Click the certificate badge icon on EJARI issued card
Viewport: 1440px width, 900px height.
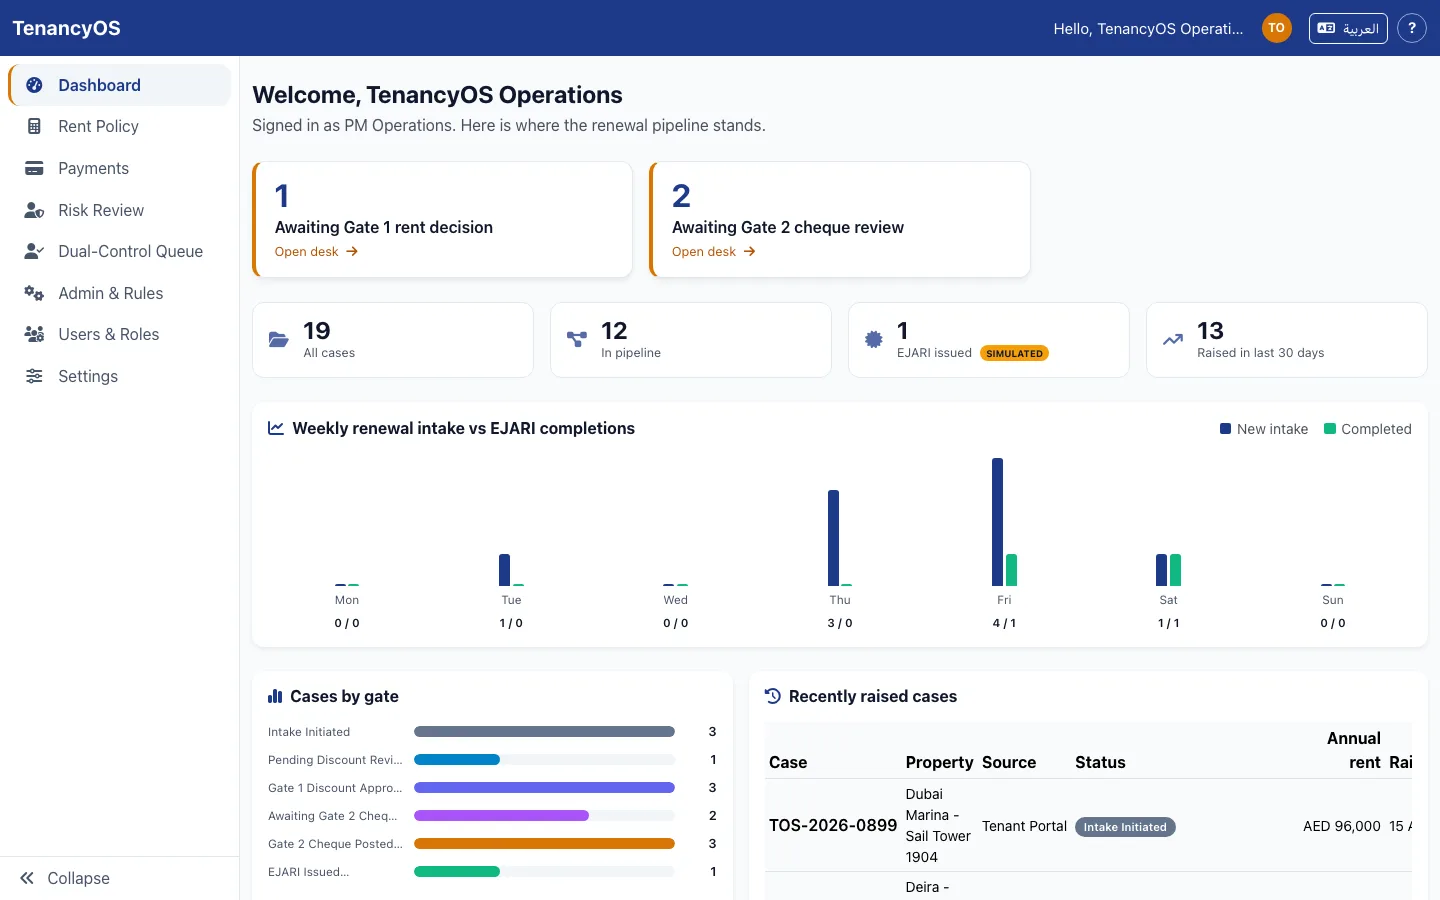pos(874,340)
